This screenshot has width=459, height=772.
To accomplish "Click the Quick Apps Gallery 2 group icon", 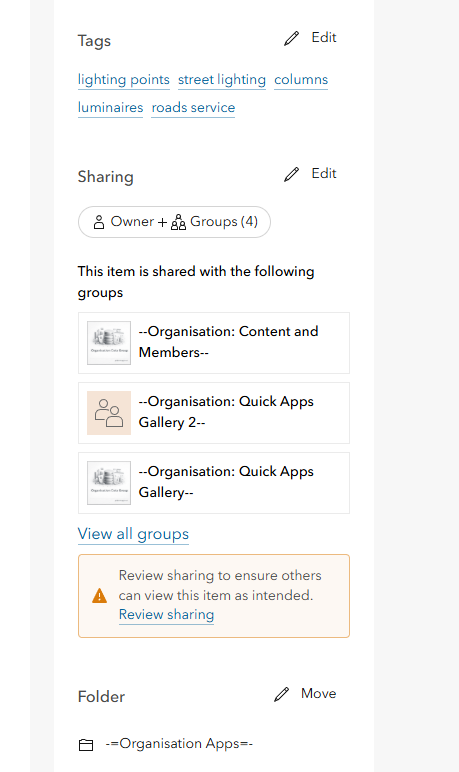I will tap(109, 413).
